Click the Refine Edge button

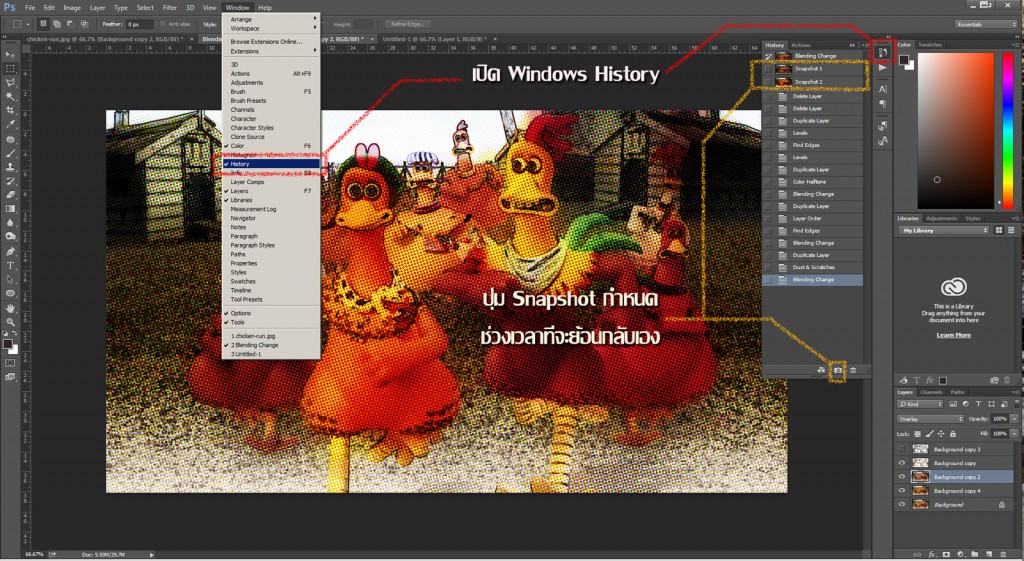click(408, 24)
